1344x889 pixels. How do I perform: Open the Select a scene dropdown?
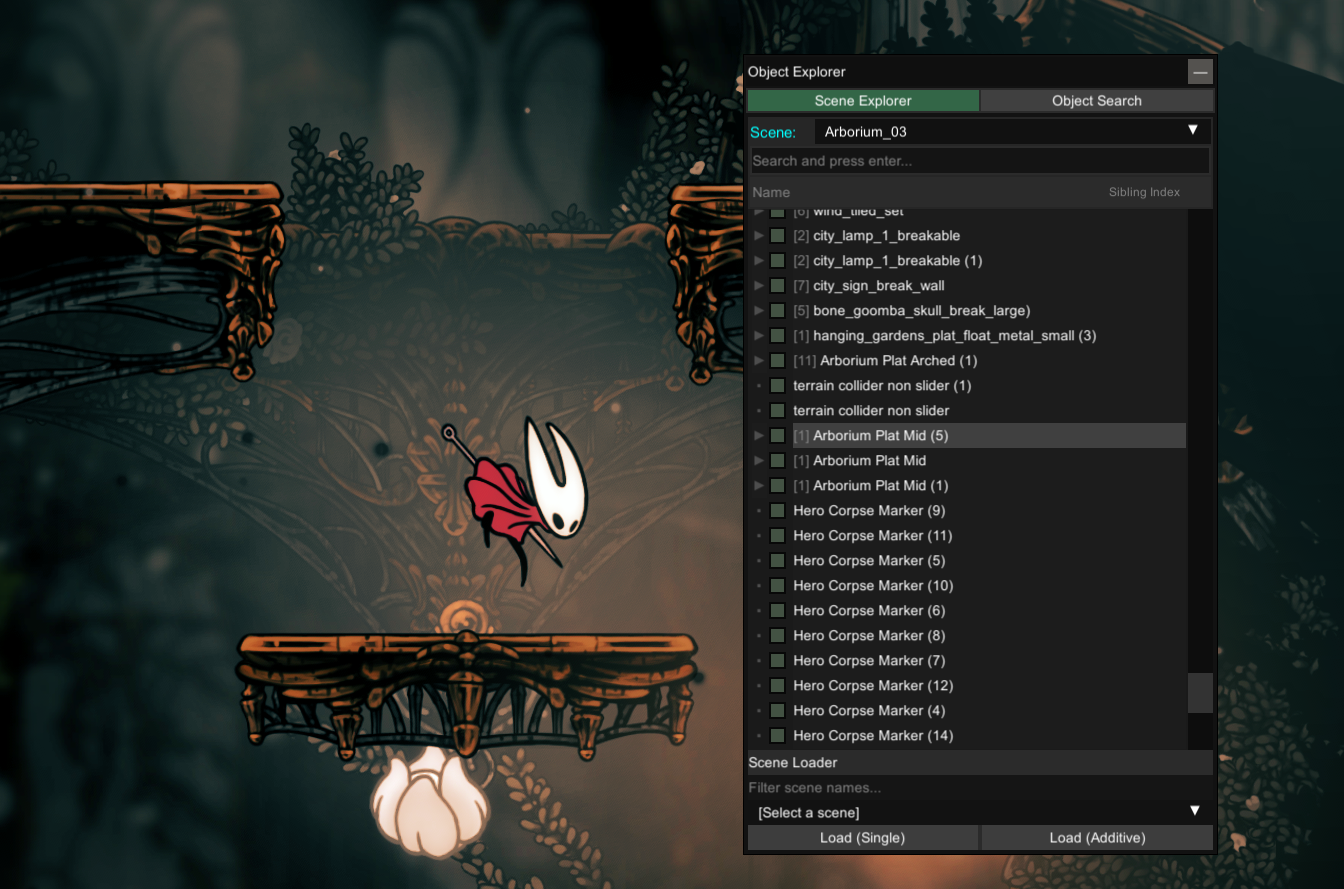click(979, 812)
